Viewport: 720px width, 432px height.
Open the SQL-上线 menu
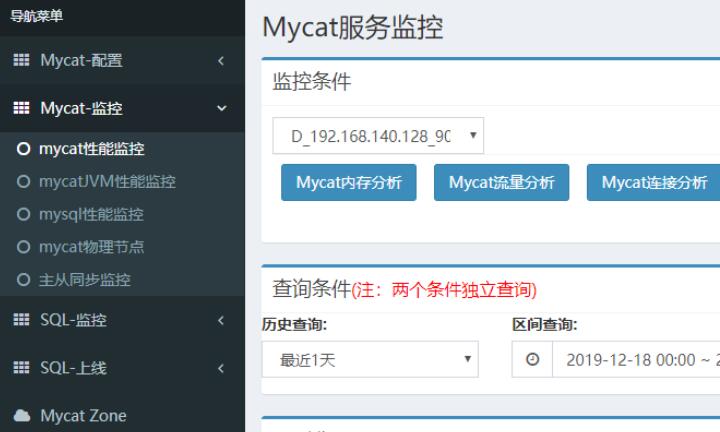click(73, 368)
